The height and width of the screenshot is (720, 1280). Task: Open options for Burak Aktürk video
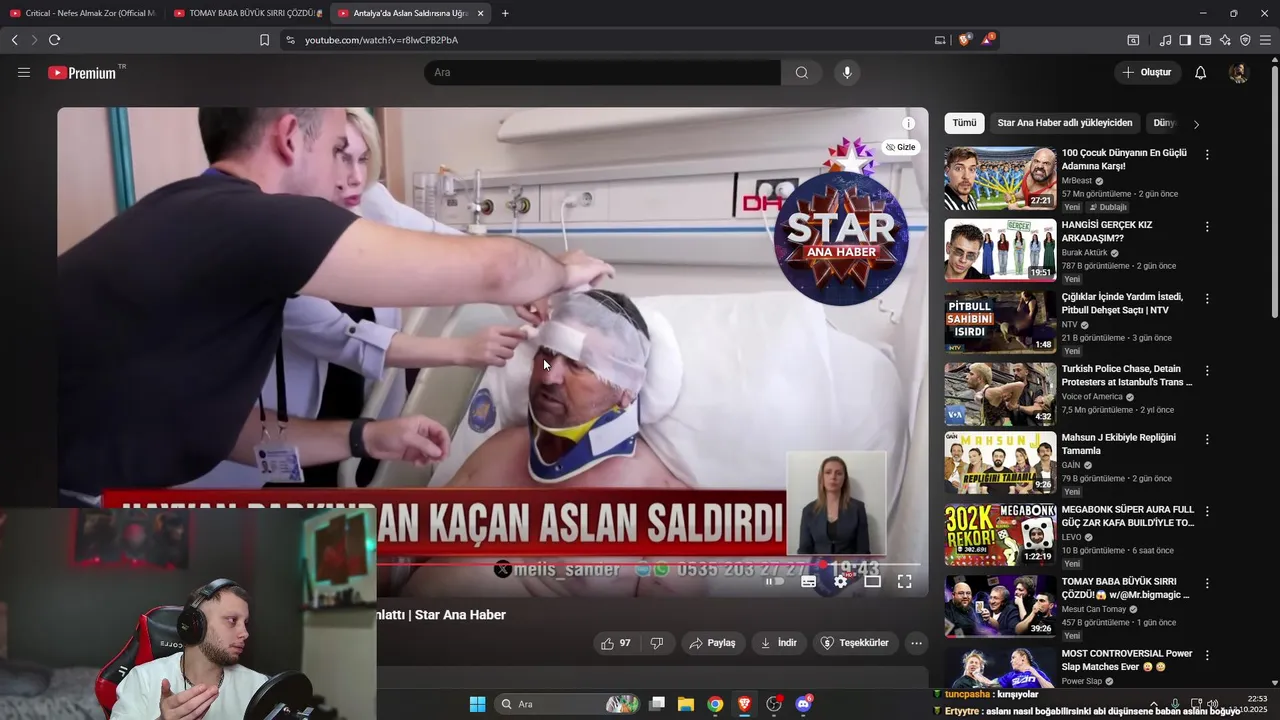[x=1207, y=227]
